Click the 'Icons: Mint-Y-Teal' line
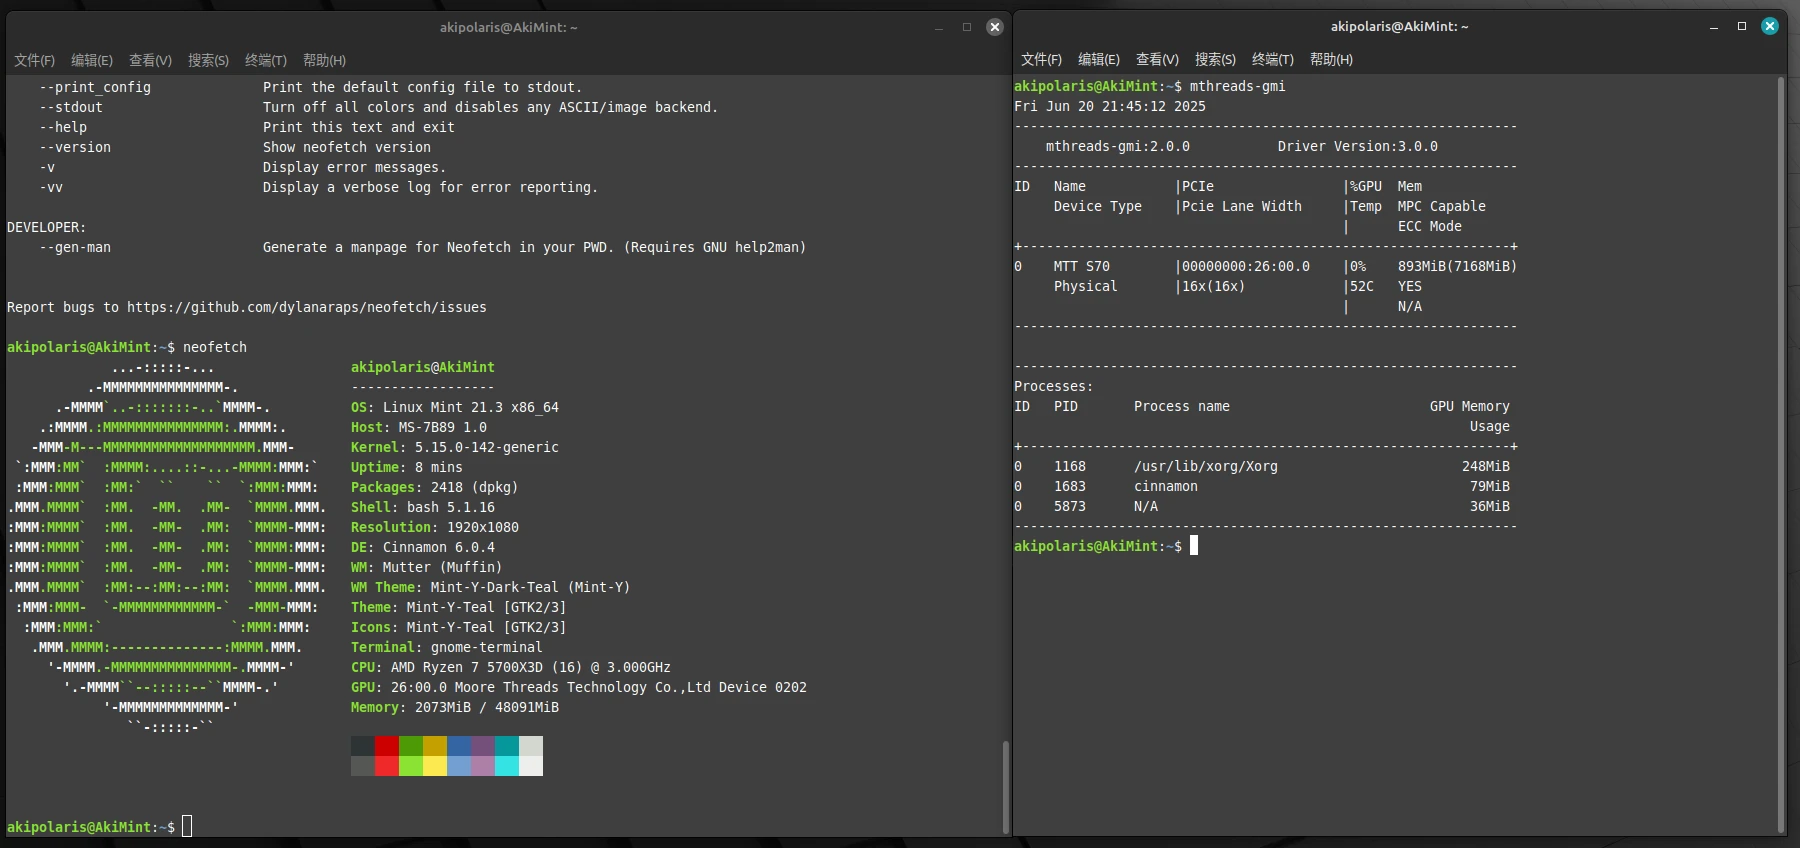Screen dimensions: 1800x848 click(459, 627)
